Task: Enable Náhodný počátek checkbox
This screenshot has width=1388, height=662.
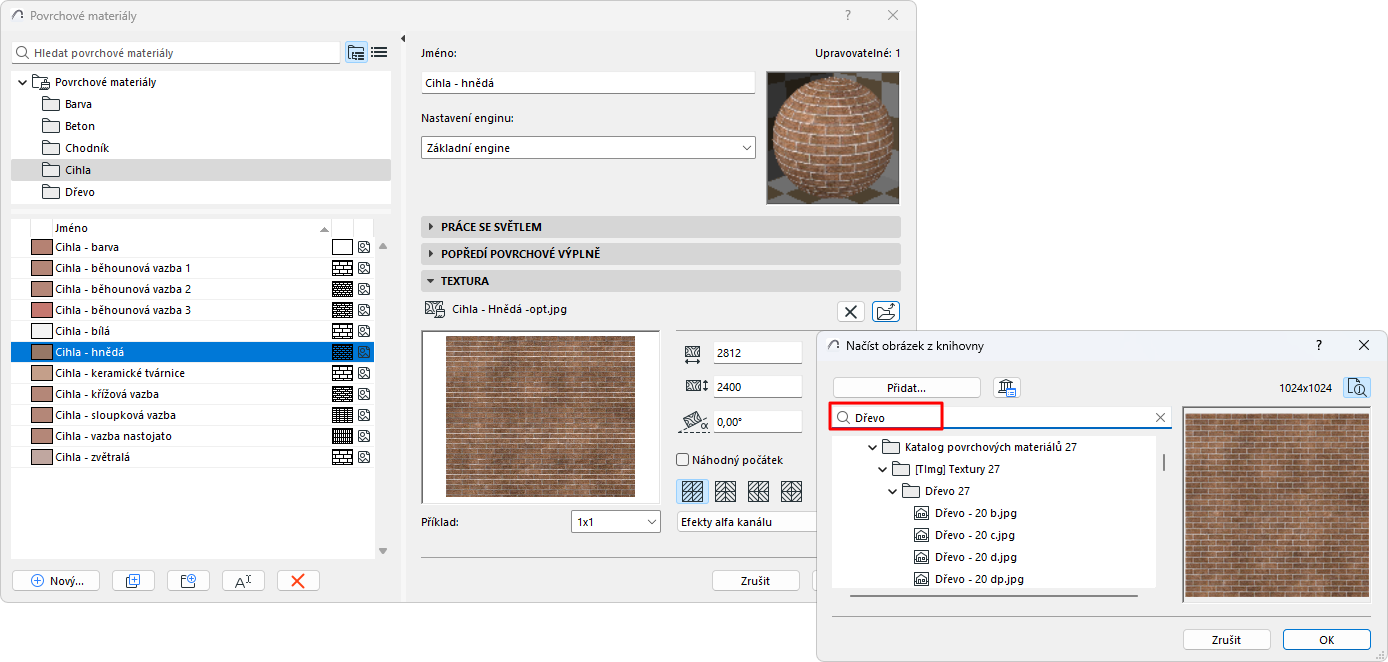Action: (683, 460)
